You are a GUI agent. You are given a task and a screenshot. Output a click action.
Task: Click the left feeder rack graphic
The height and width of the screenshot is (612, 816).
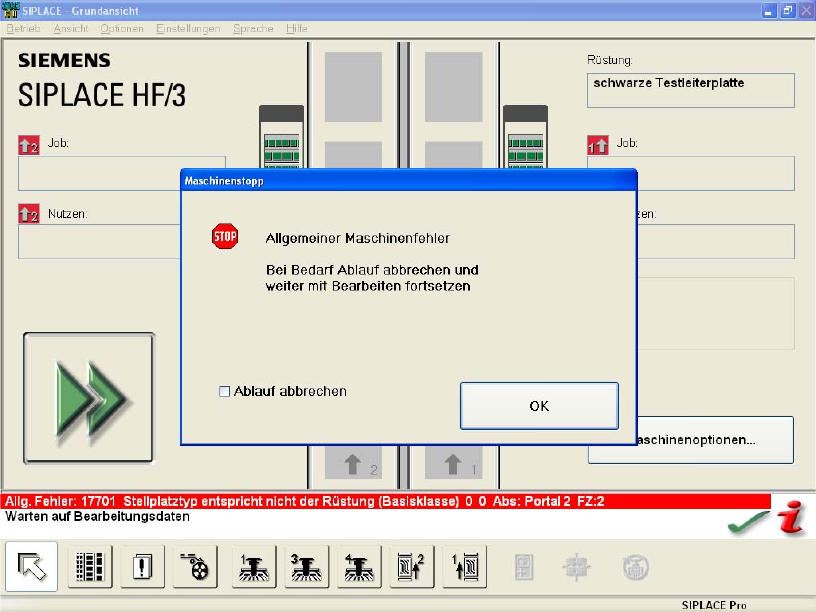(281, 136)
